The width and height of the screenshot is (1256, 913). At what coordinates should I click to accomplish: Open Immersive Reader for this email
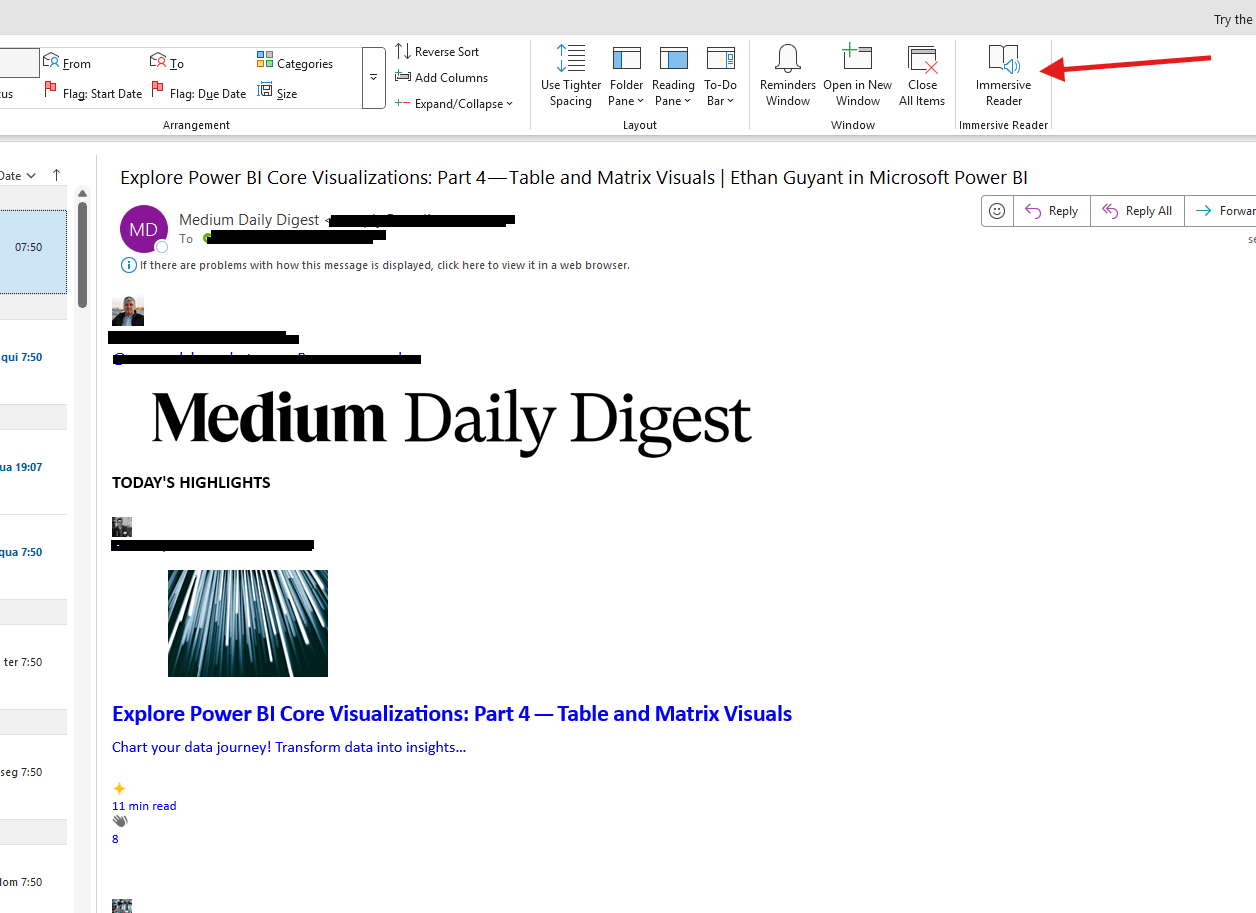1003,75
